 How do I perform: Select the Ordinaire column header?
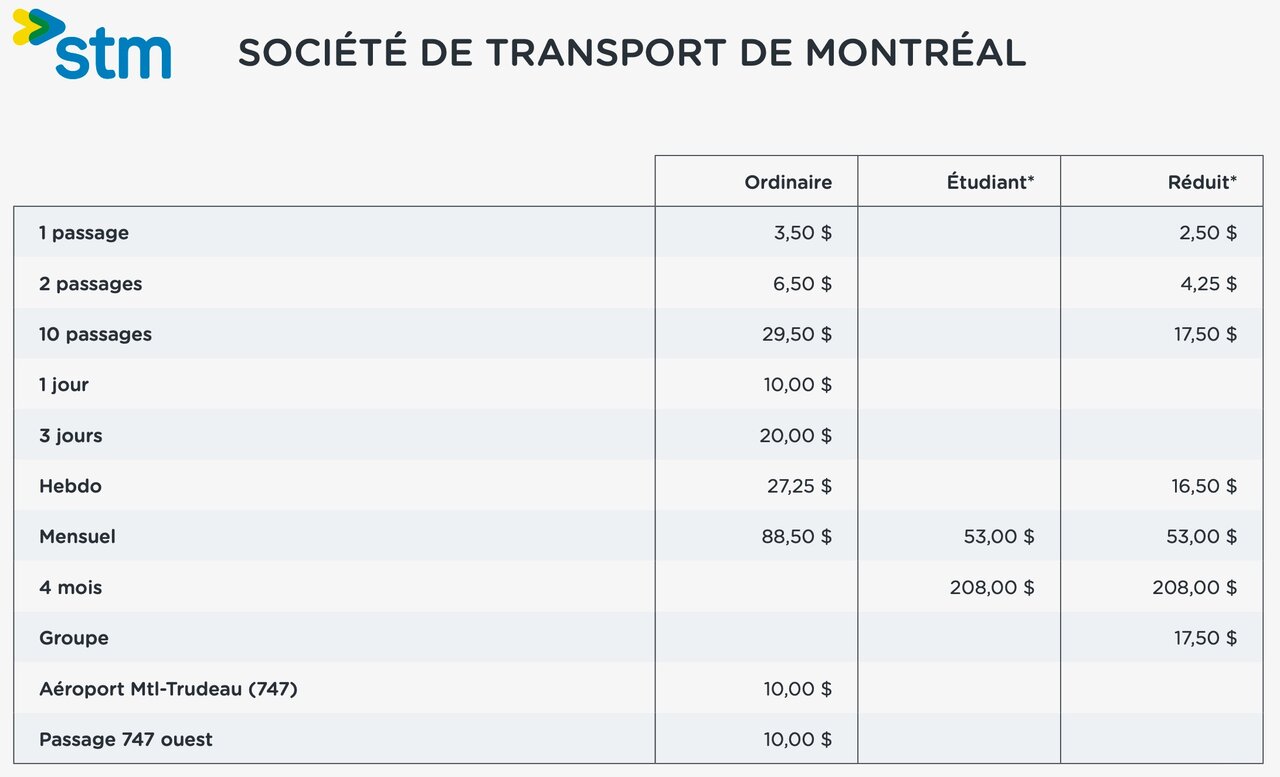[788, 182]
